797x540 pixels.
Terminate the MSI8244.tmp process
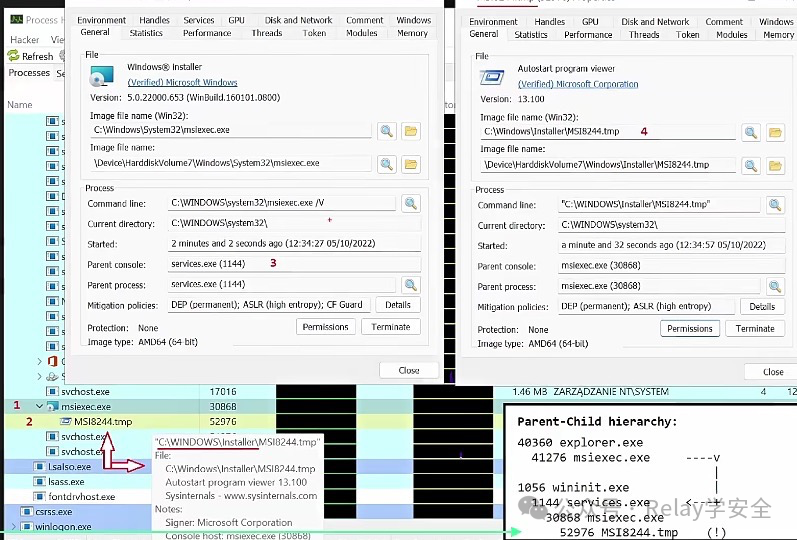tap(755, 328)
